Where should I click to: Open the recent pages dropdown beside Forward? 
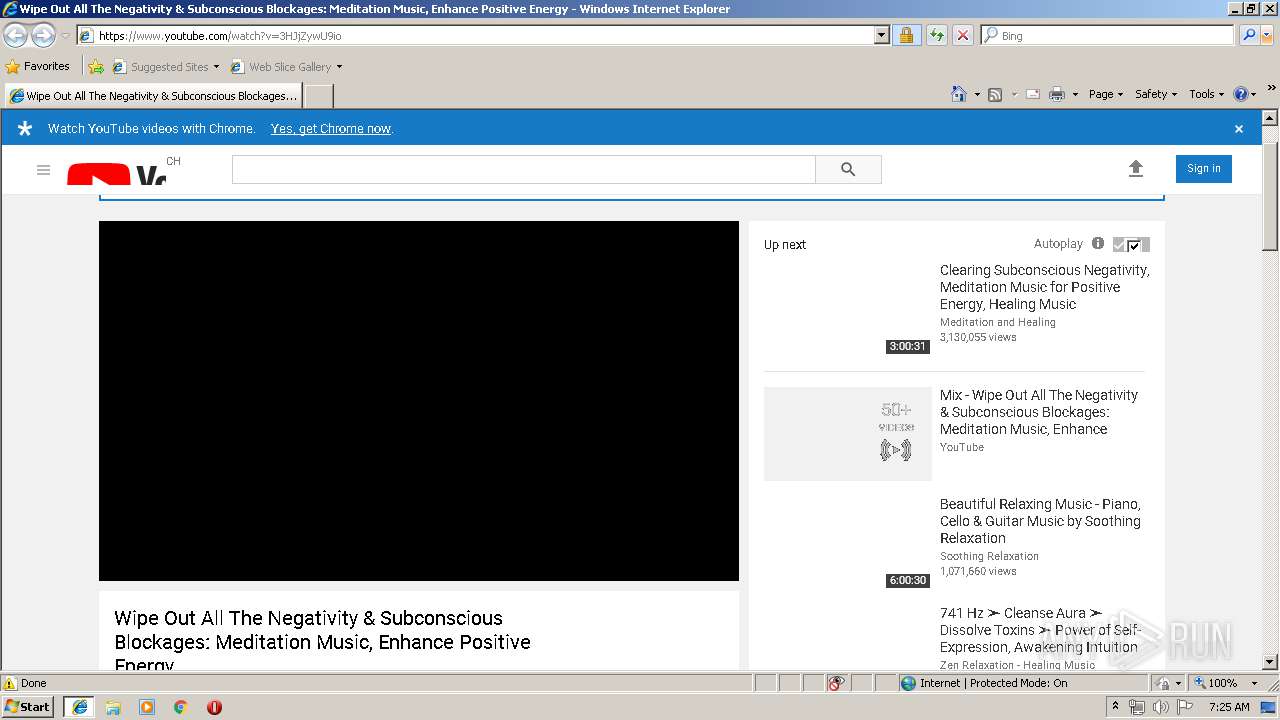click(x=65, y=36)
